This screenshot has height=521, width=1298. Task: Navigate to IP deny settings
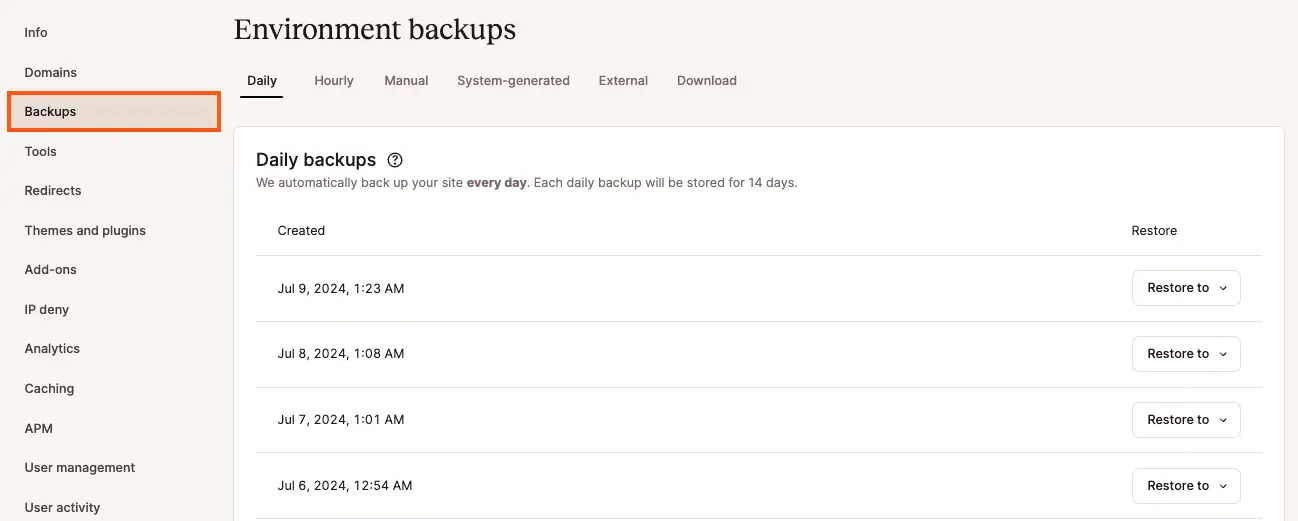[x=47, y=310]
